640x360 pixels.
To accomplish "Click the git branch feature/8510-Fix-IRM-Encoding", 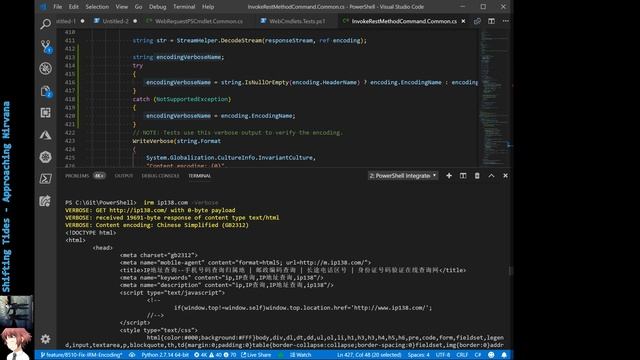I will (x=82, y=355).
